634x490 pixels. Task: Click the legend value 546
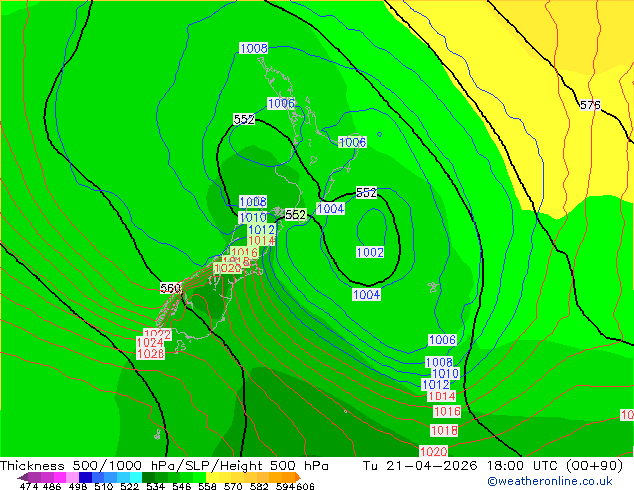point(182,486)
